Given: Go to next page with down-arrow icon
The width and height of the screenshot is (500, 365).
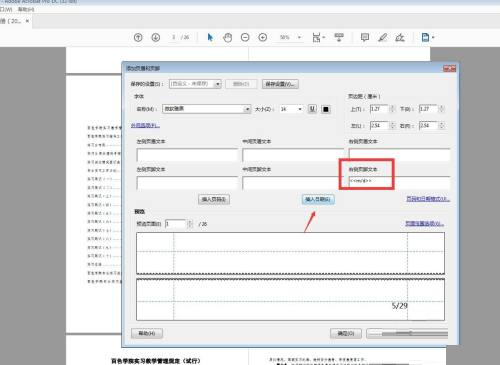Looking at the screenshot, I should [x=156, y=37].
